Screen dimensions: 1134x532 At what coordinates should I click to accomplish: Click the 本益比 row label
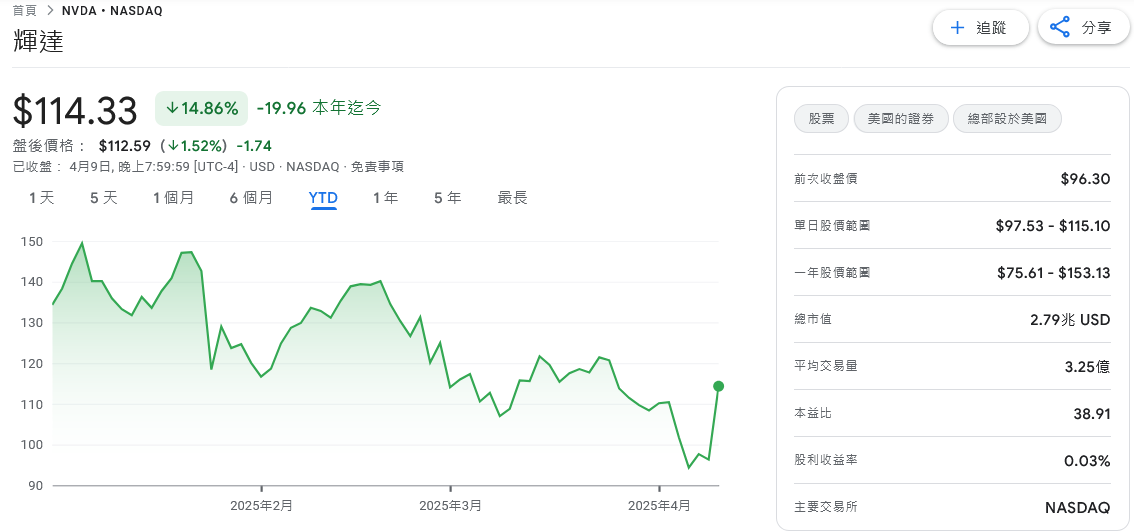pyautogui.click(x=813, y=413)
